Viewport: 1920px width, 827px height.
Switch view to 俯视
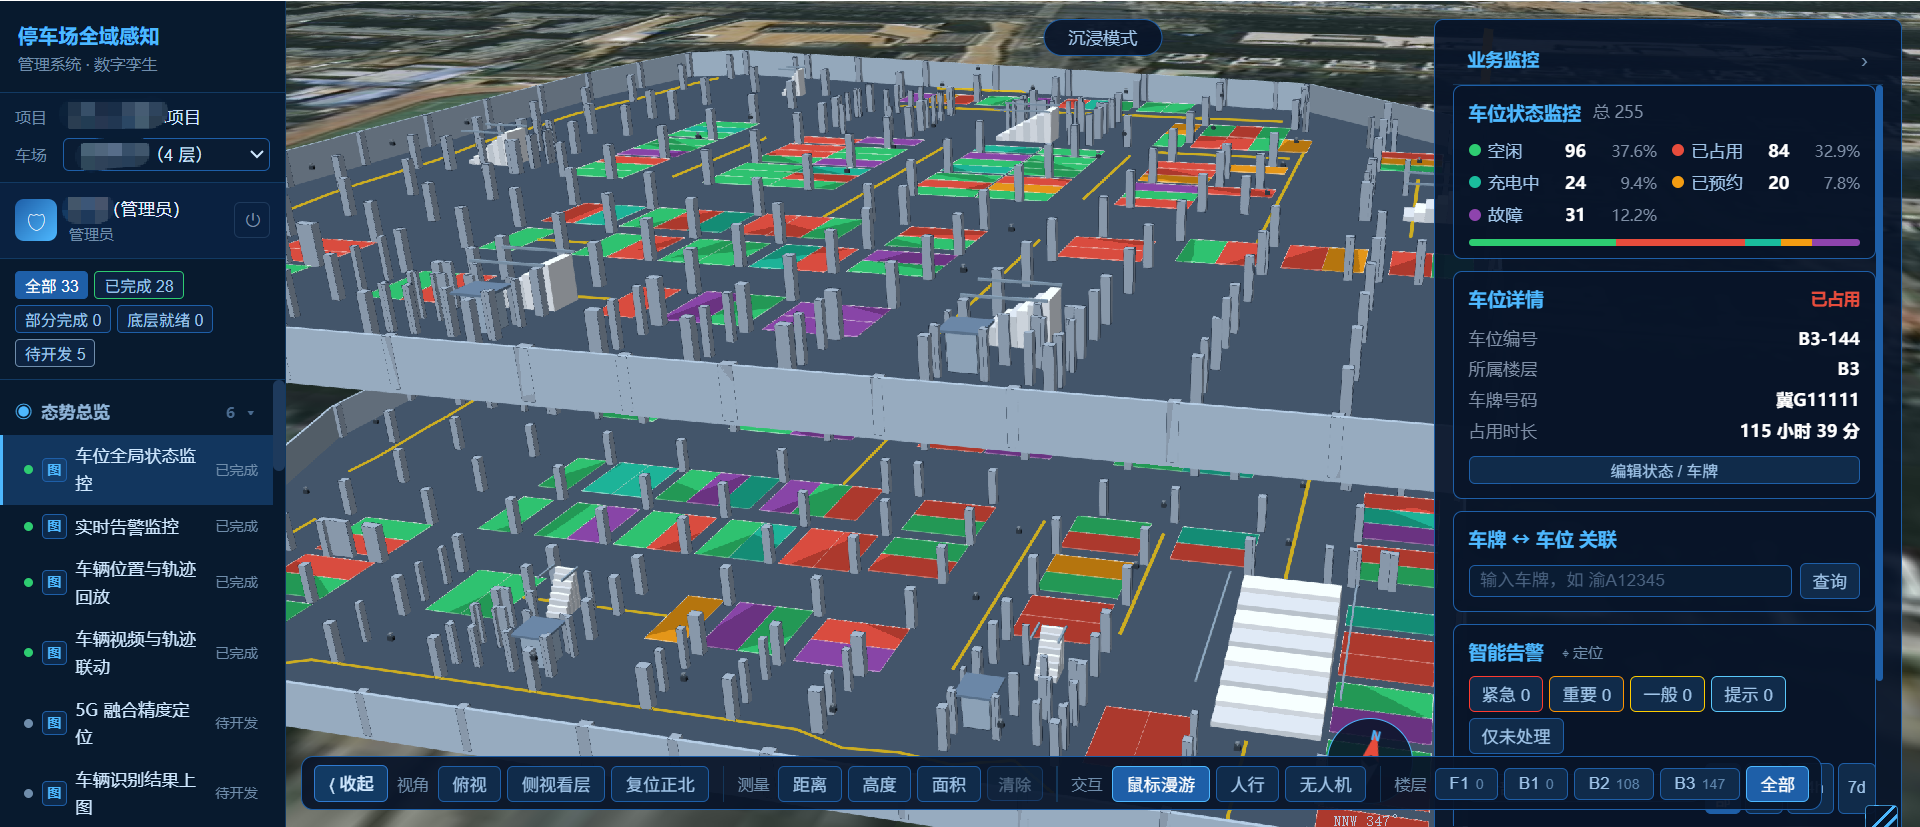click(469, 785)
